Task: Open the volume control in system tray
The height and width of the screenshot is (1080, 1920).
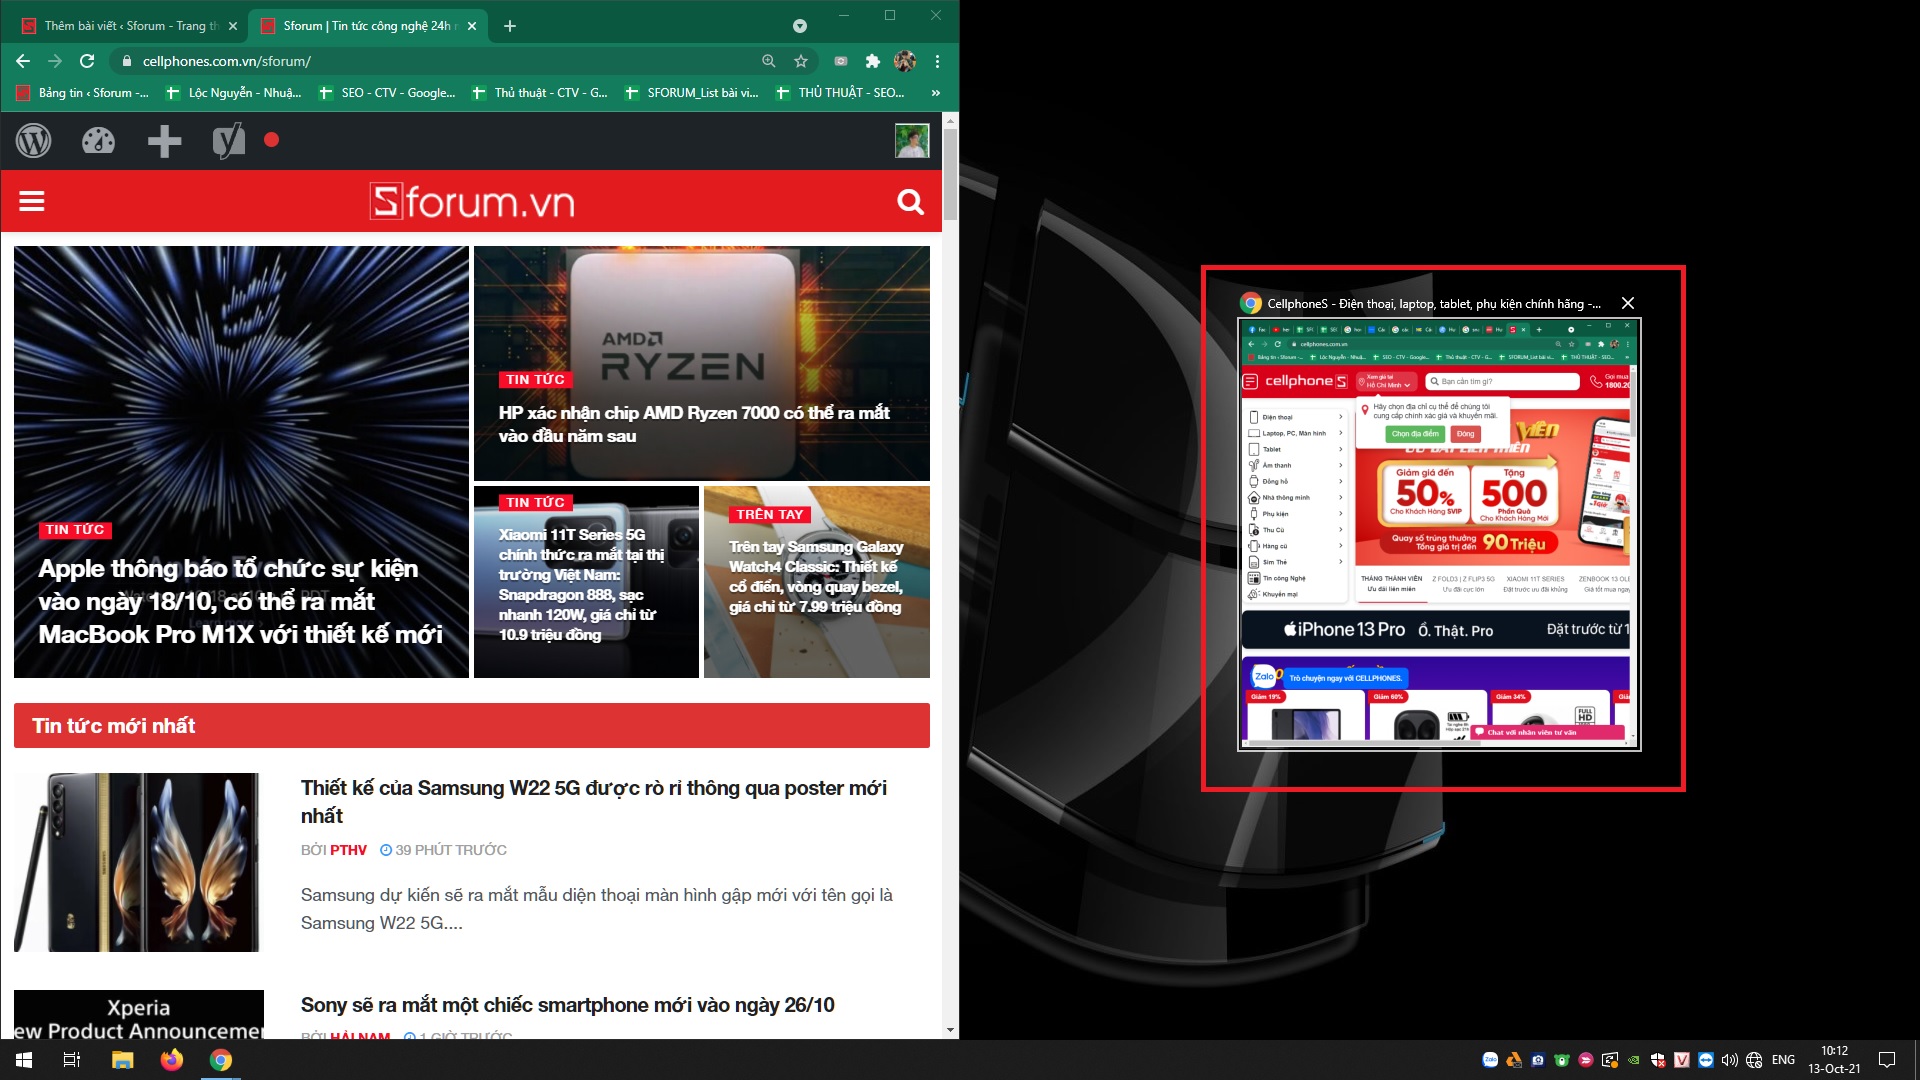Action: pos(1730,1060)
